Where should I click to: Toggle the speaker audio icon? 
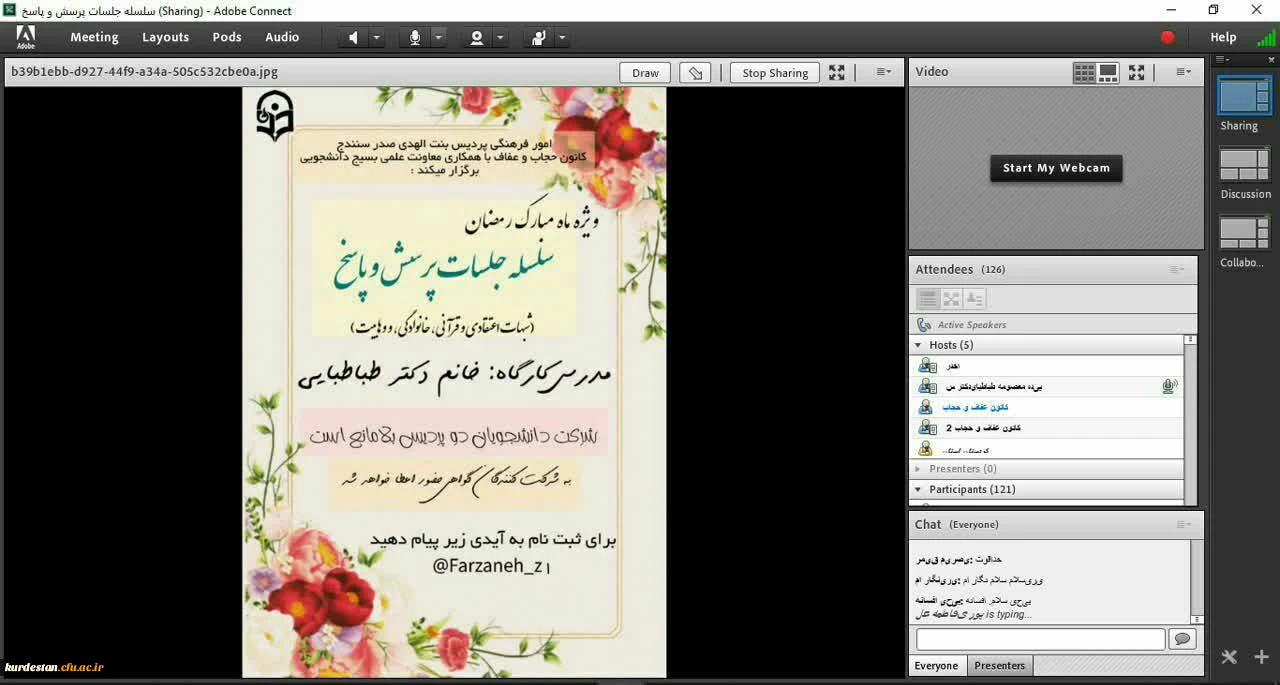pyautogui.click(x=353, y=38)
